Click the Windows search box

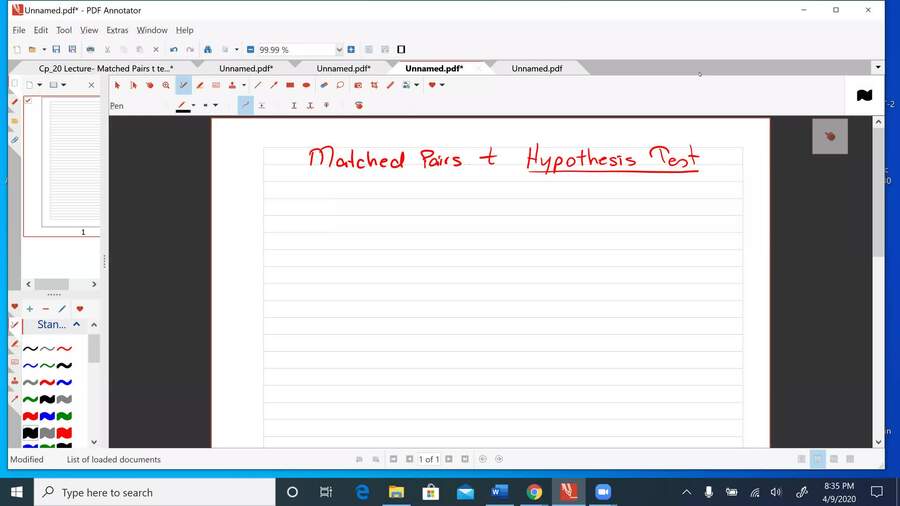(x=155, y=492)
